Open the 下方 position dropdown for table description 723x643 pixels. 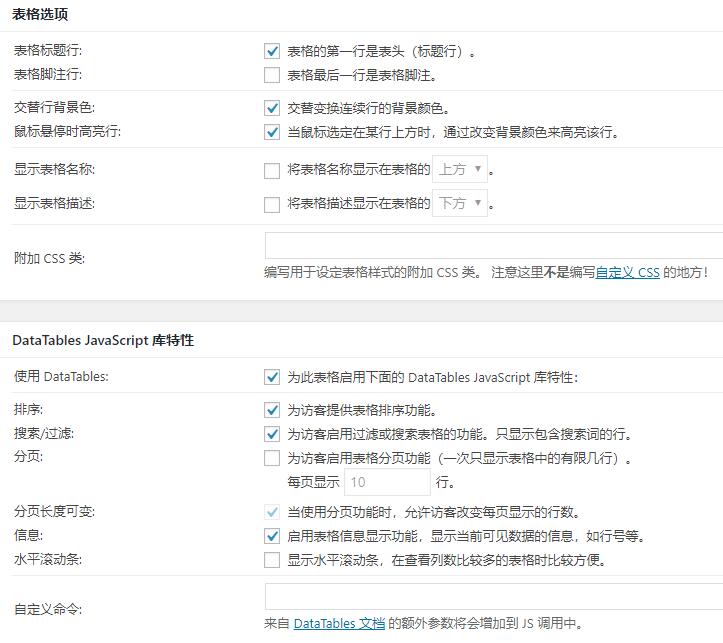(461, 203)
